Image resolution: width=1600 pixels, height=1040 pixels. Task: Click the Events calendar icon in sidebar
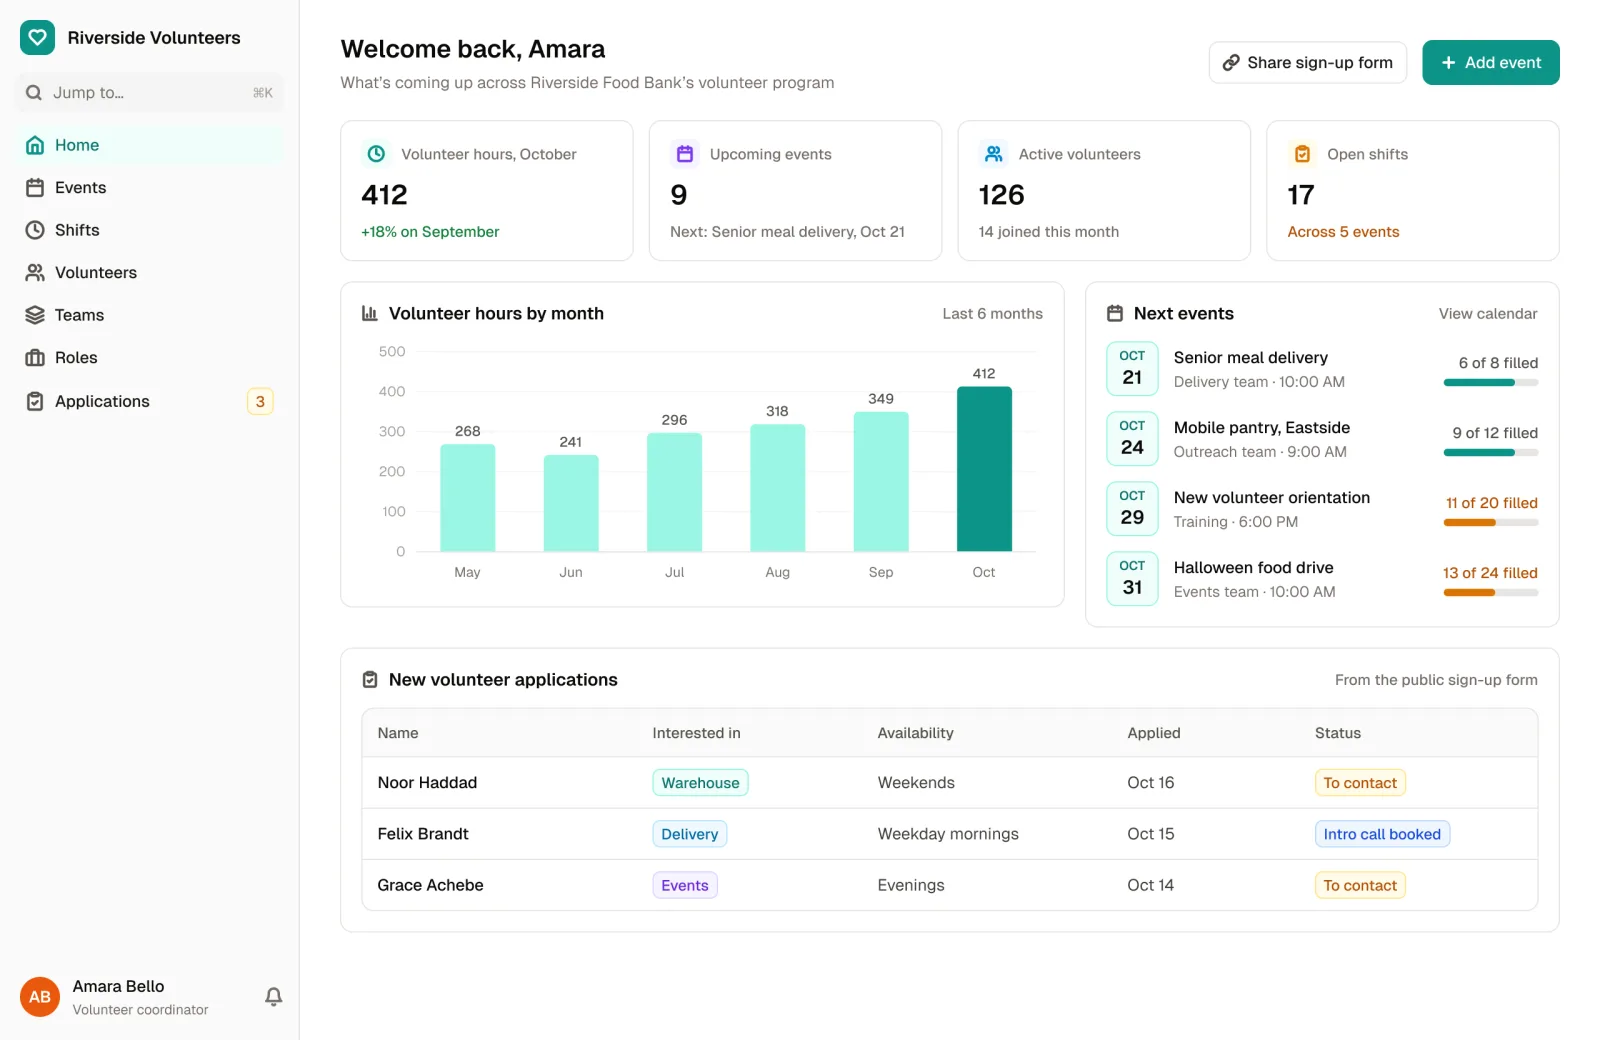pos(35,188)
